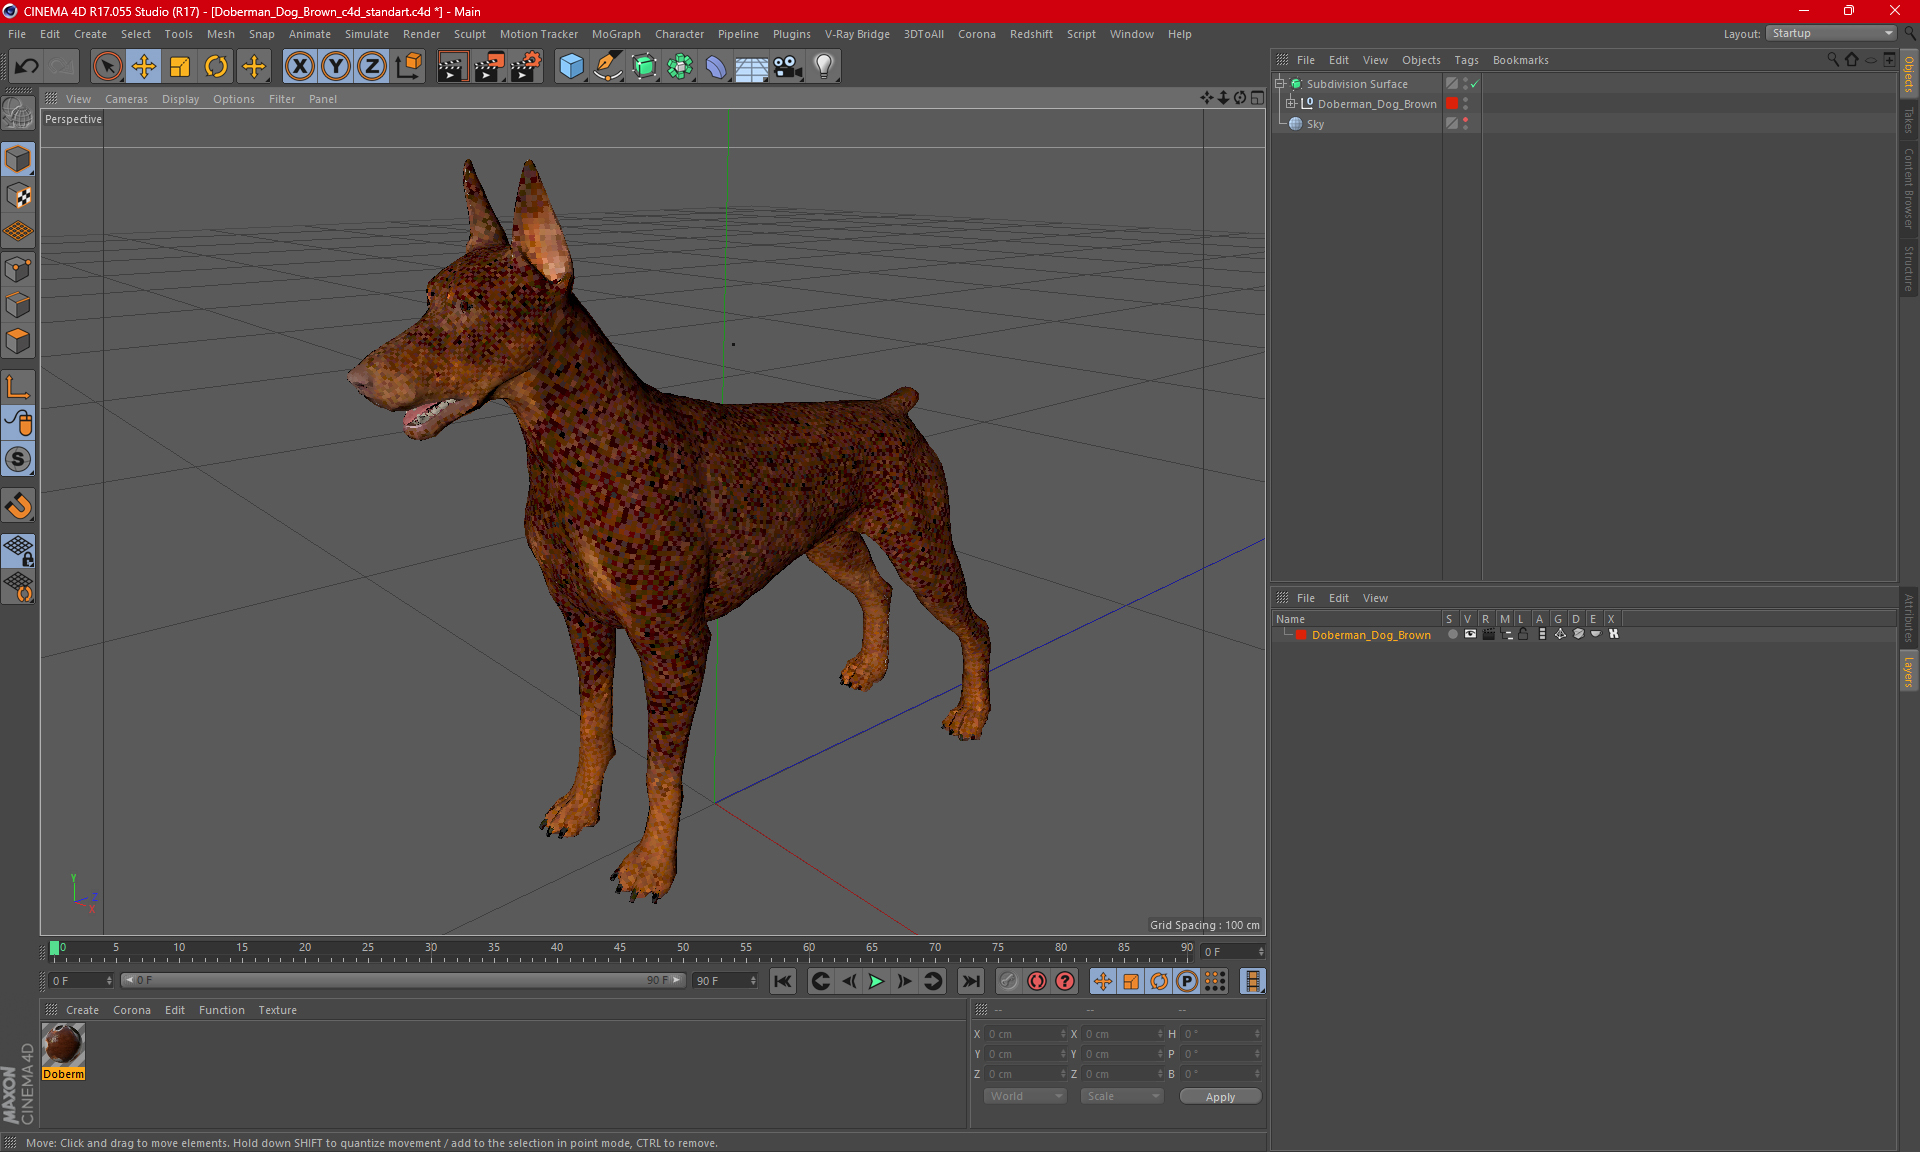Viewport: 1920px width, 1152px height.
Task: Toggle layer Solo for Doberman_Dog_Brown
Action: tap(1452, 634)
